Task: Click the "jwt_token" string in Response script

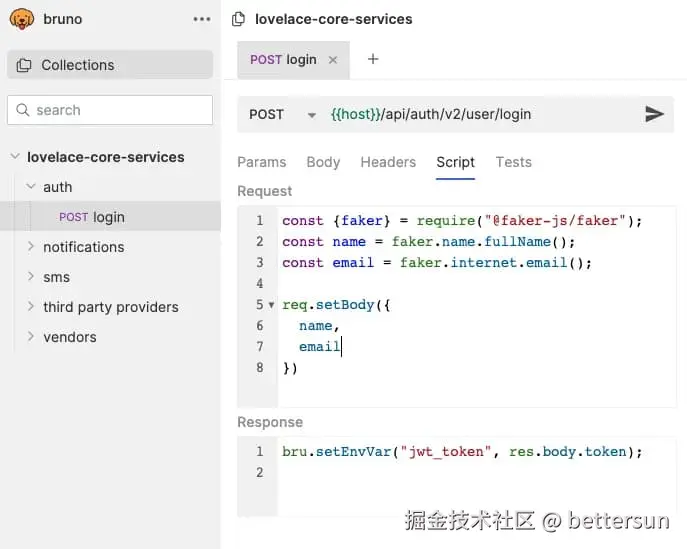Action: [x=446, y=451]
